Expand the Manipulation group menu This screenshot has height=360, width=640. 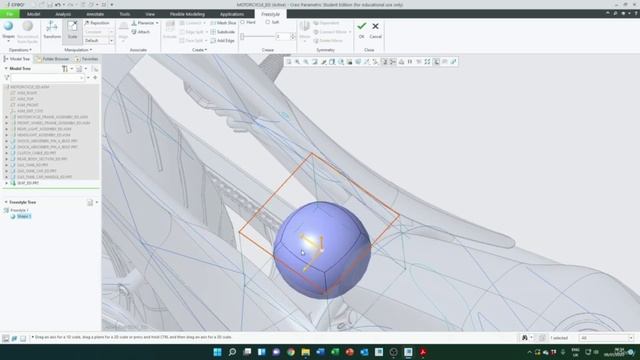[x=78, y=50]
